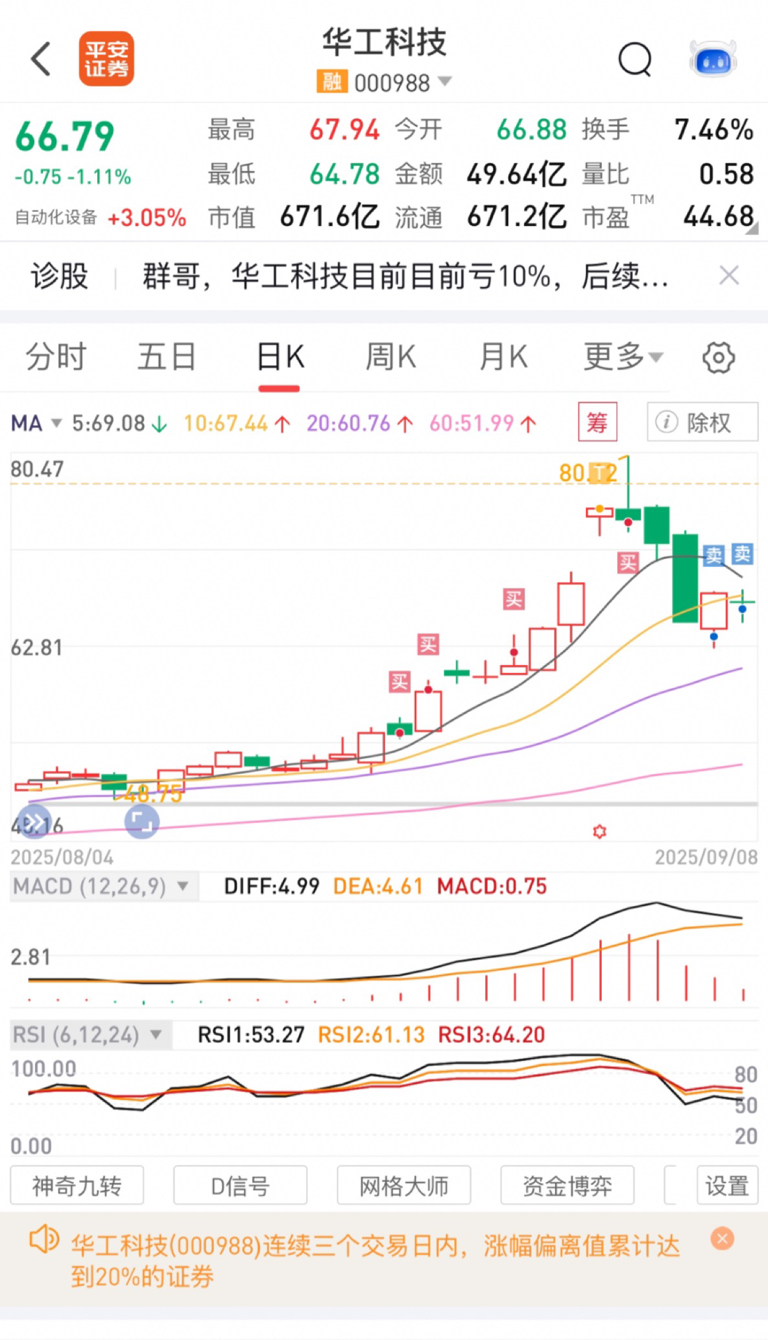The width and height of the screenshot is (768, 1340).
Task: Open the 神奇九转 indicator
Action: tap(77, 1186)
